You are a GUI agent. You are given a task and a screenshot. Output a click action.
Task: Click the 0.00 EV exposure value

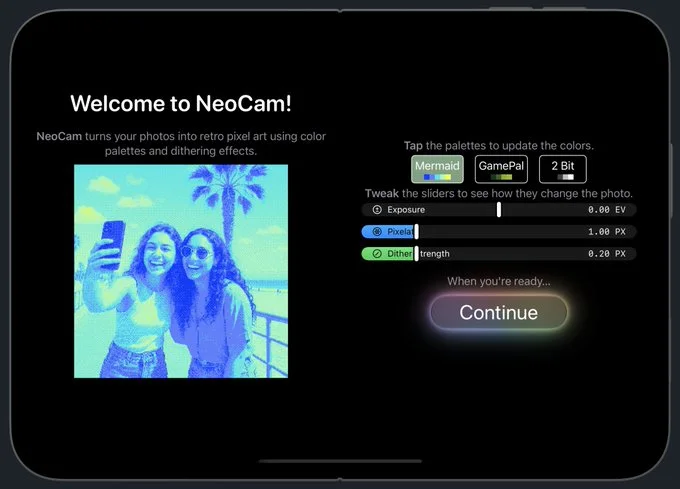[607, 210]
